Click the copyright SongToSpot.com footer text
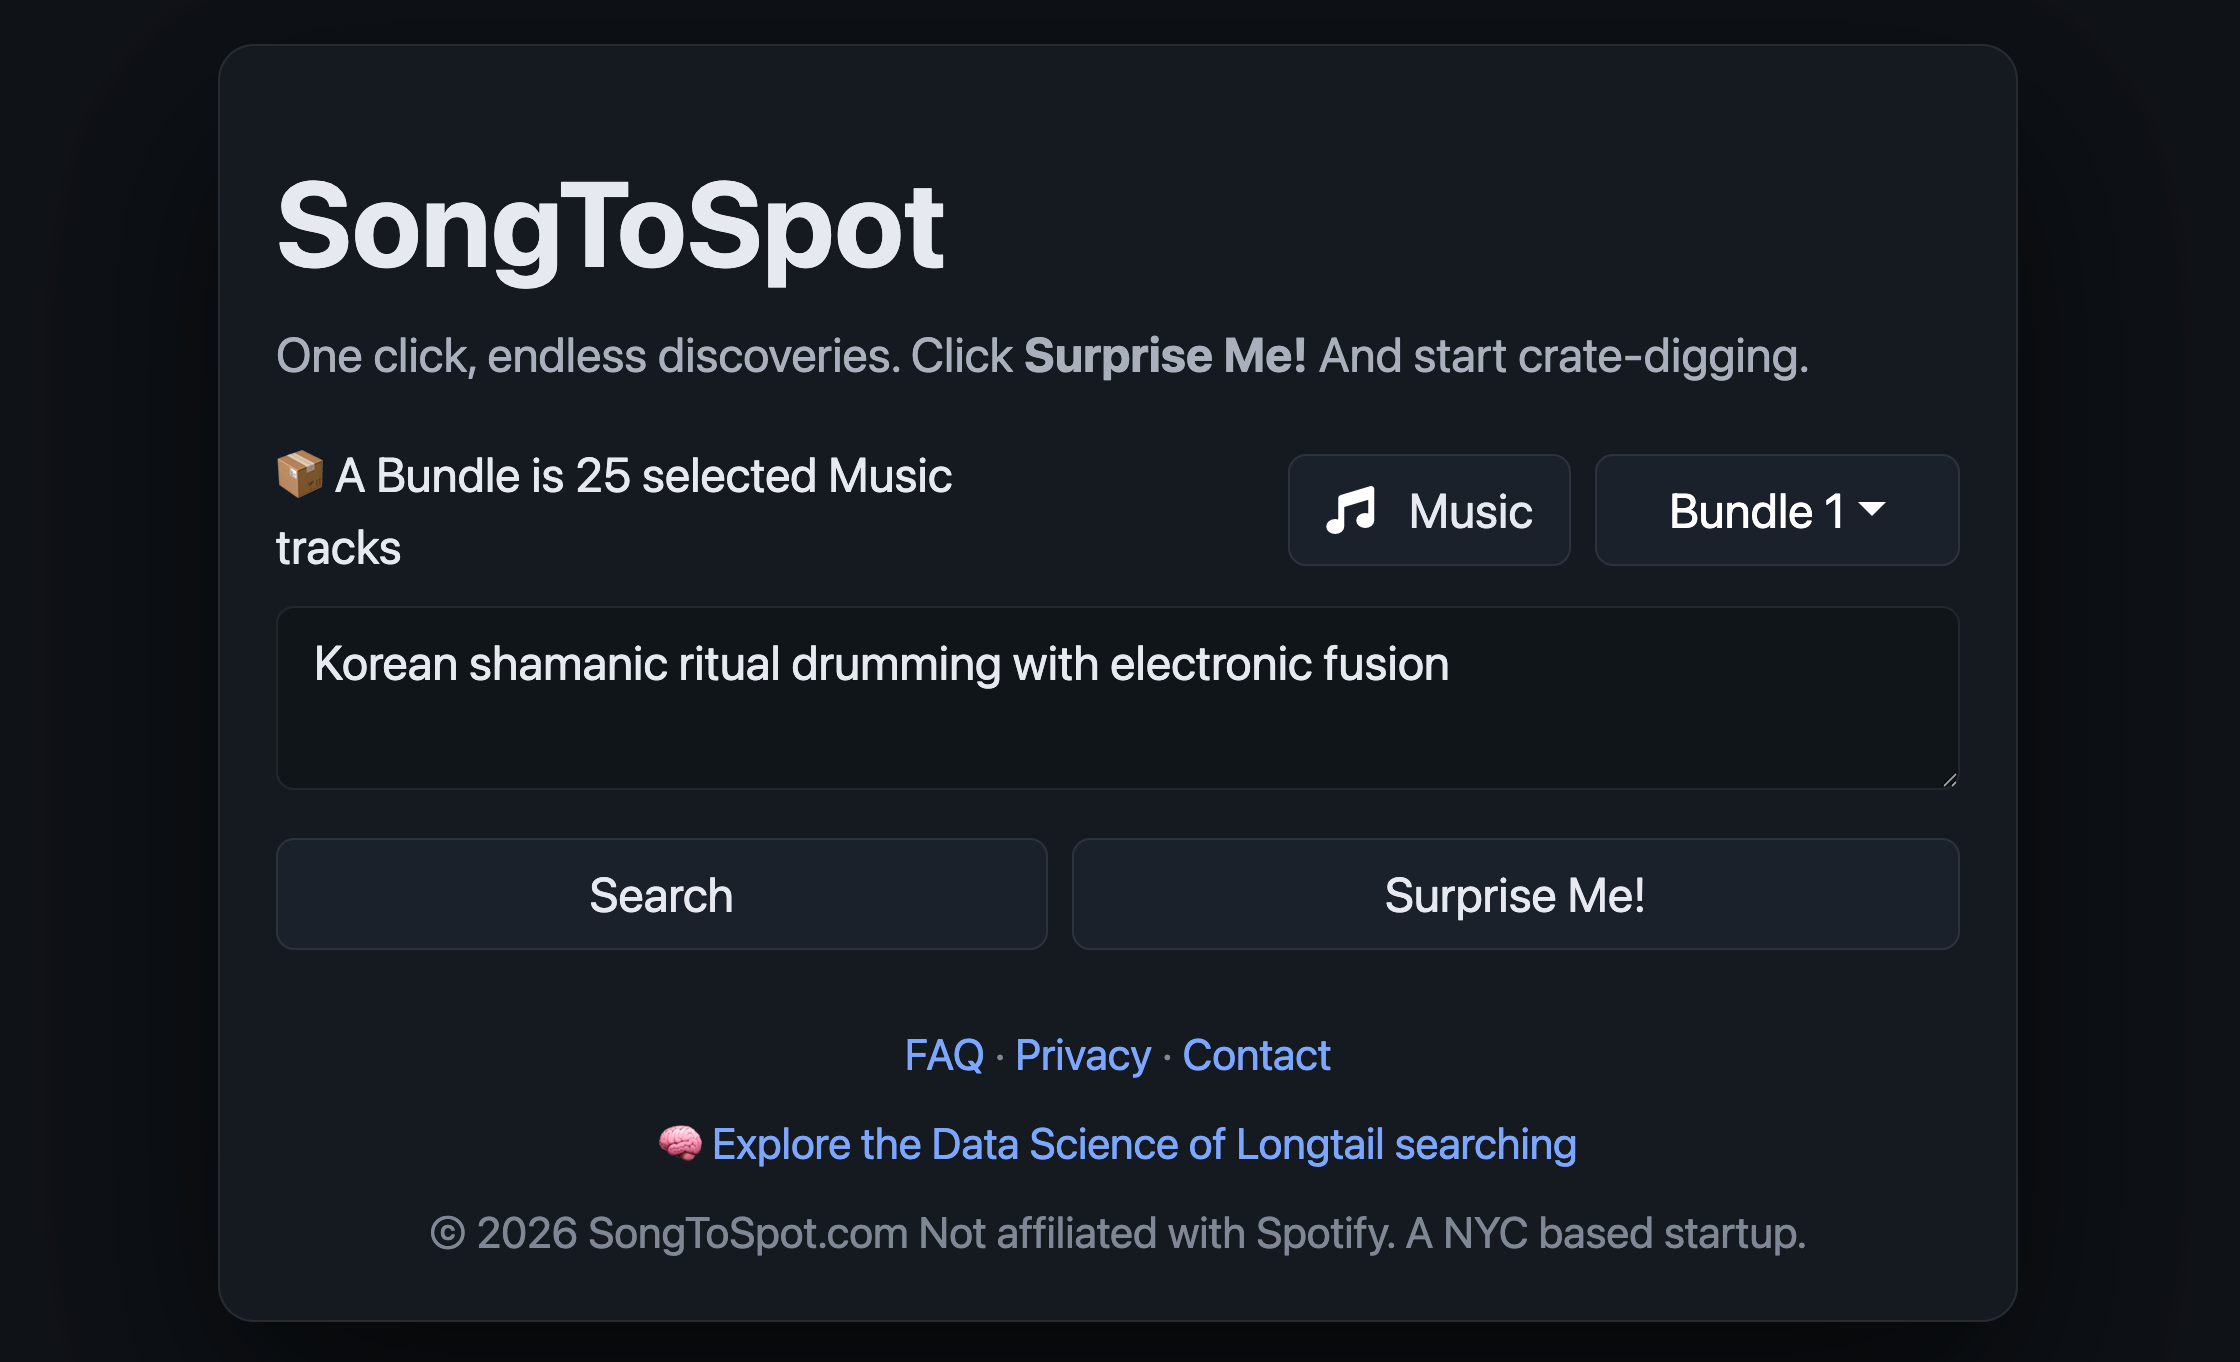 click(1117, 1233)
